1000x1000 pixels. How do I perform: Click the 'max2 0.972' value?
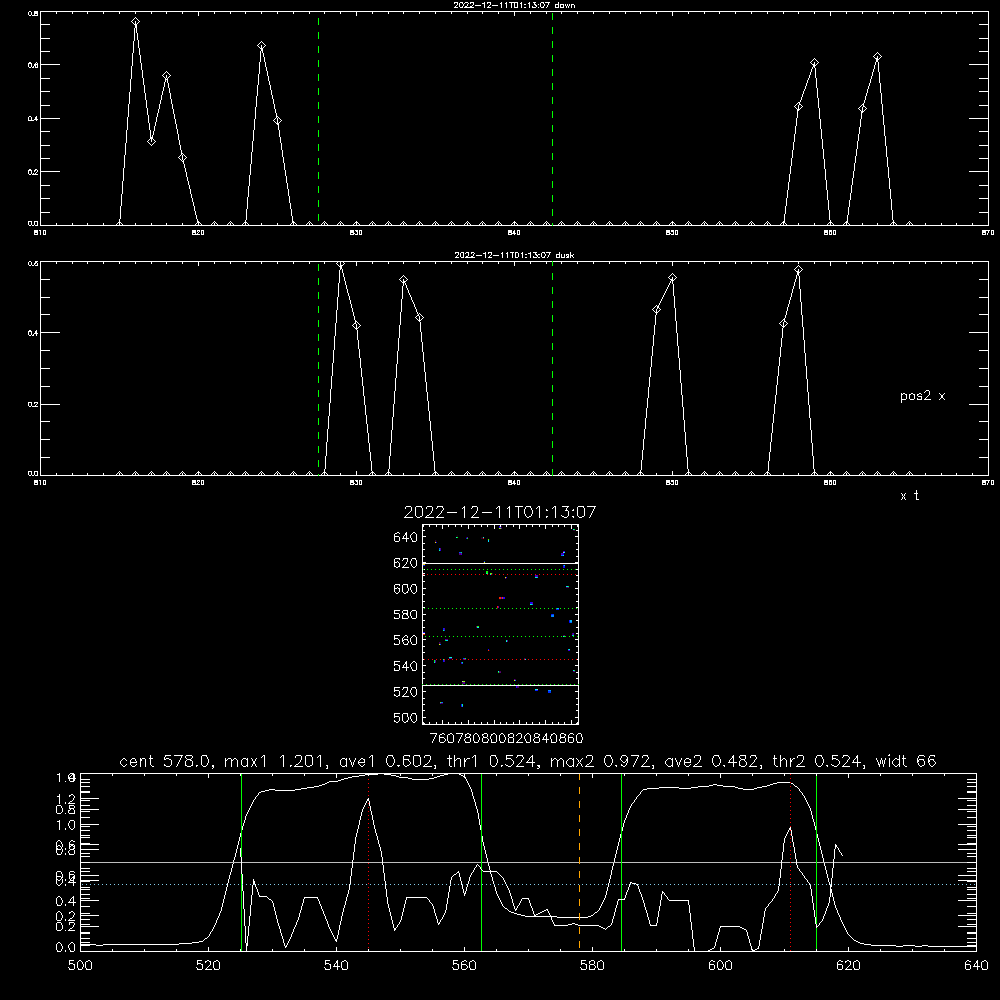click(x=601, y=761)
